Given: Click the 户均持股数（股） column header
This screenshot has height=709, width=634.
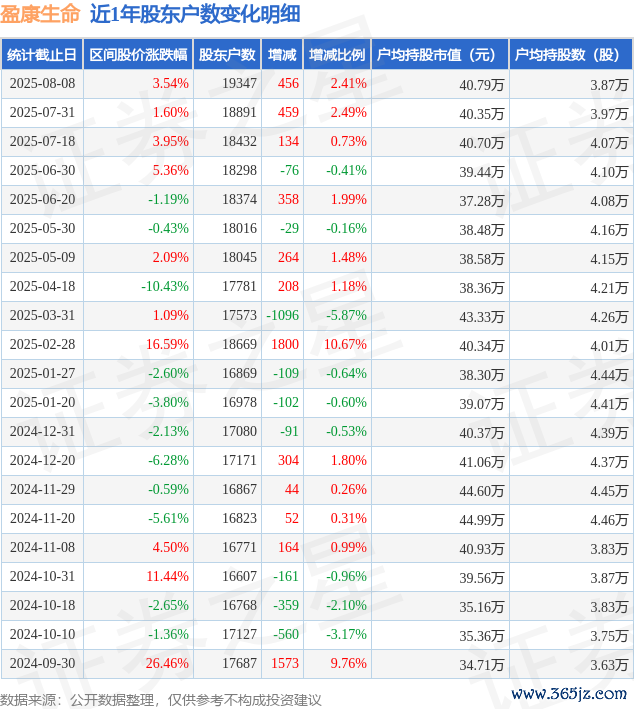Looking at the screenshot, I should click(x=569, y=55).
